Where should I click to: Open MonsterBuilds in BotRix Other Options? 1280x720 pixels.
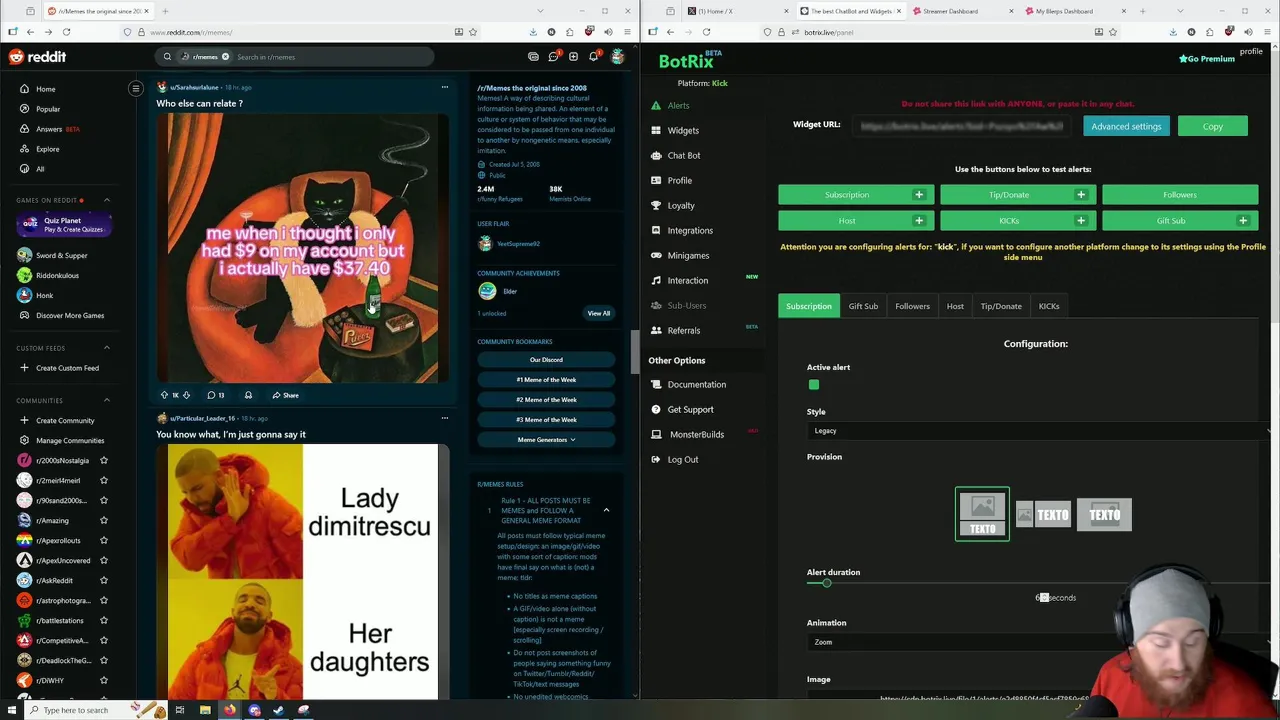pyautogui.click(x=696, y=434)
